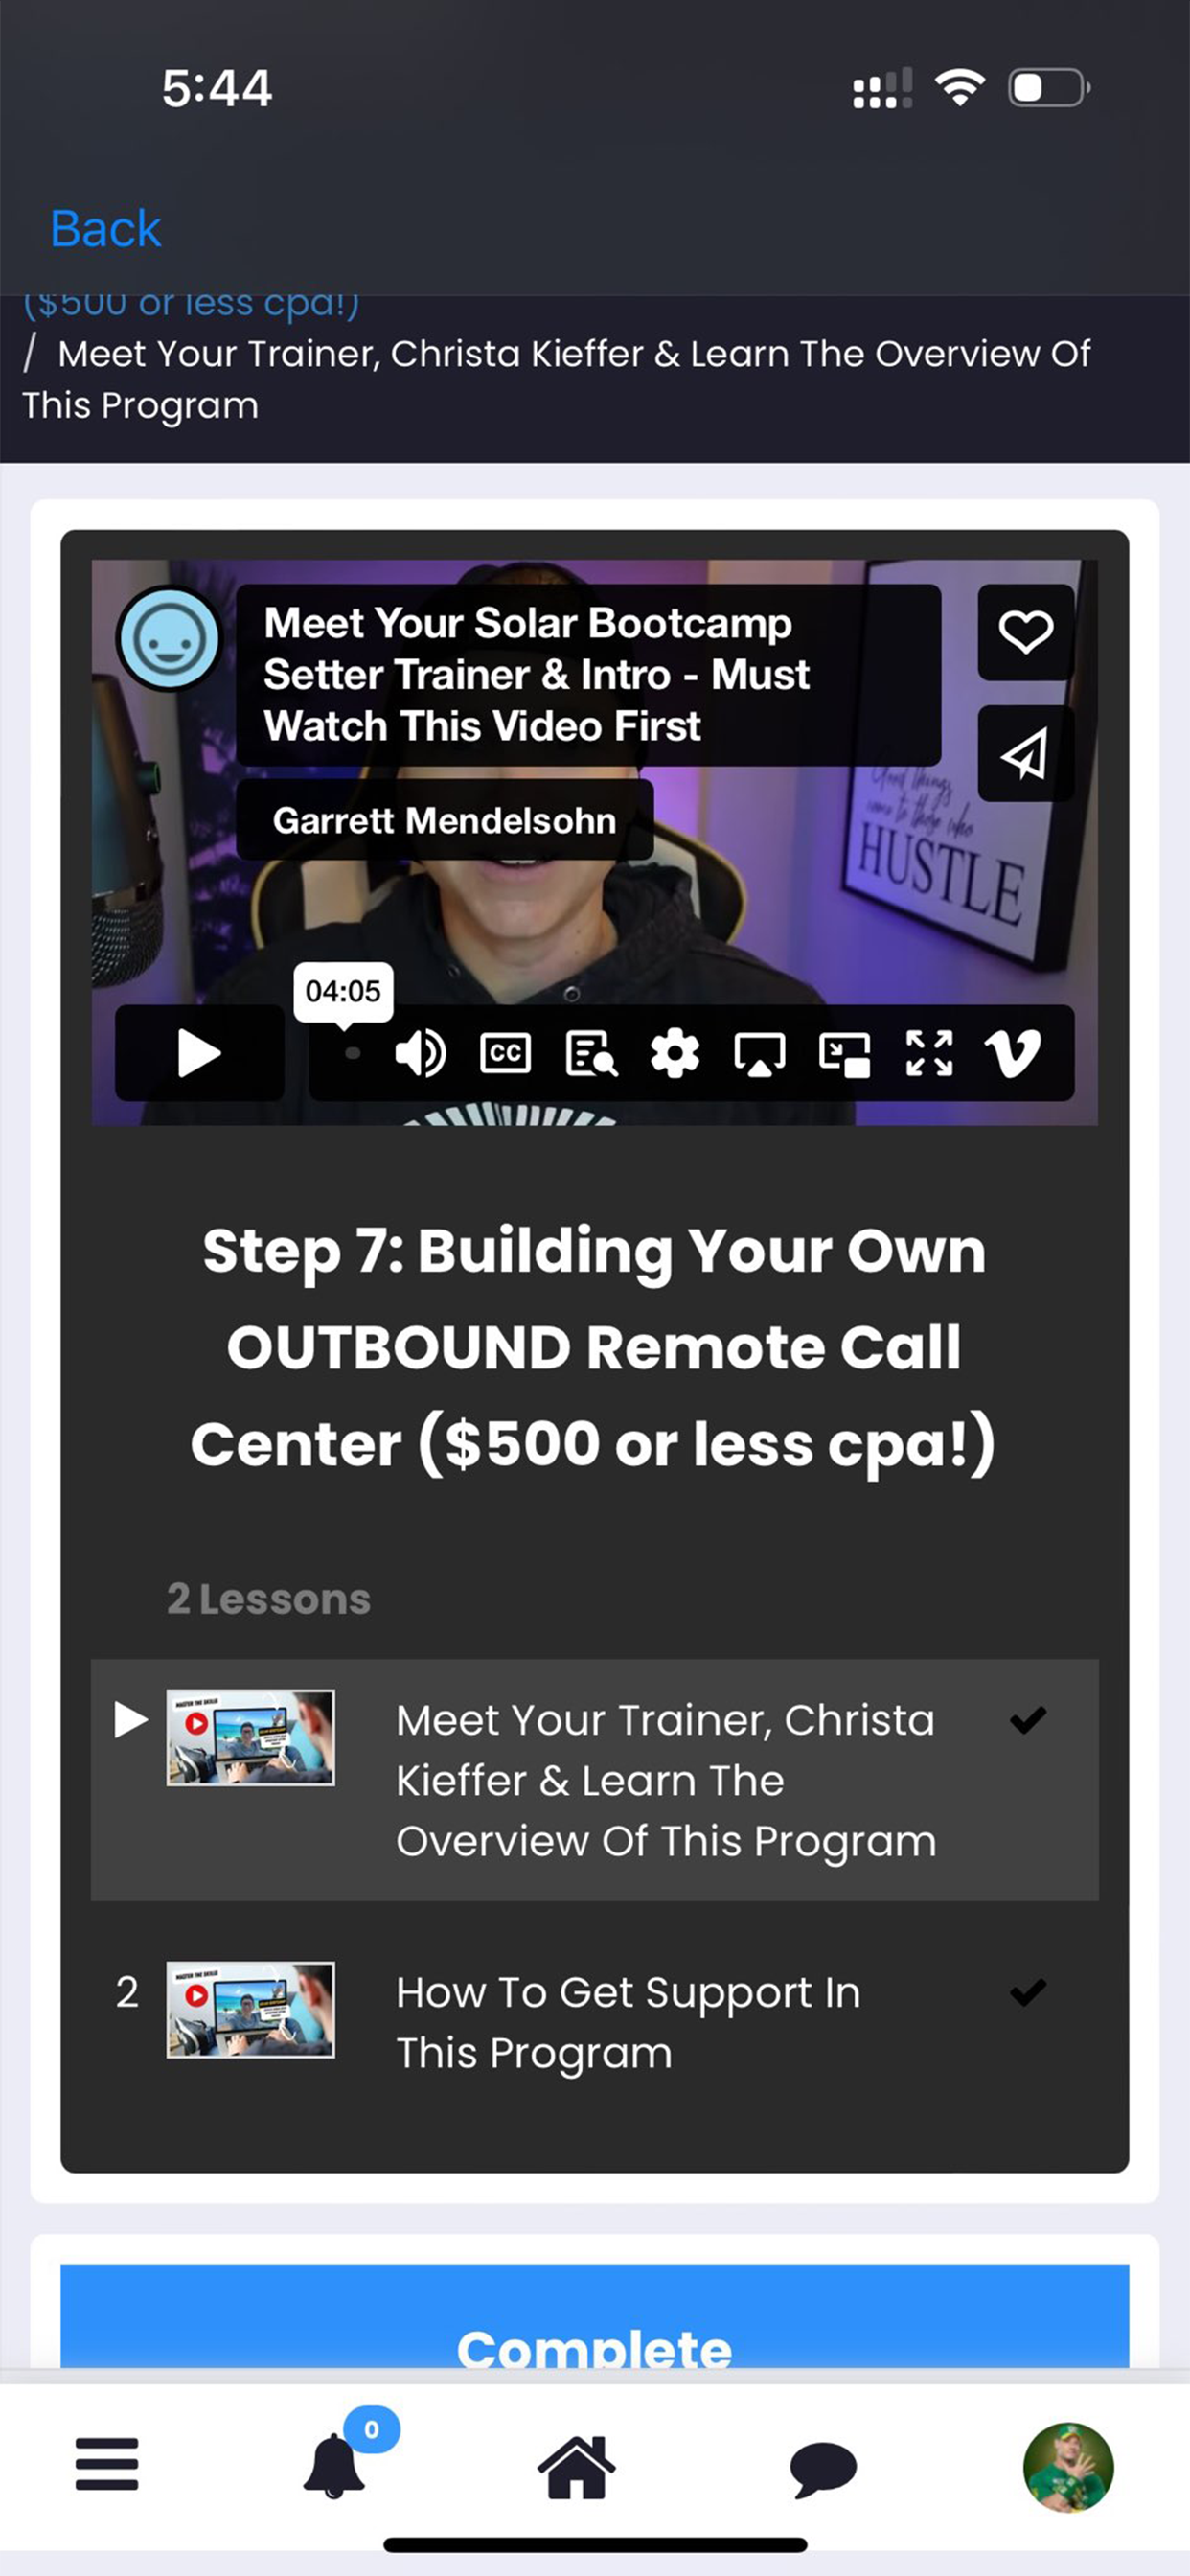Go to Home tab

click(577, 2466)
